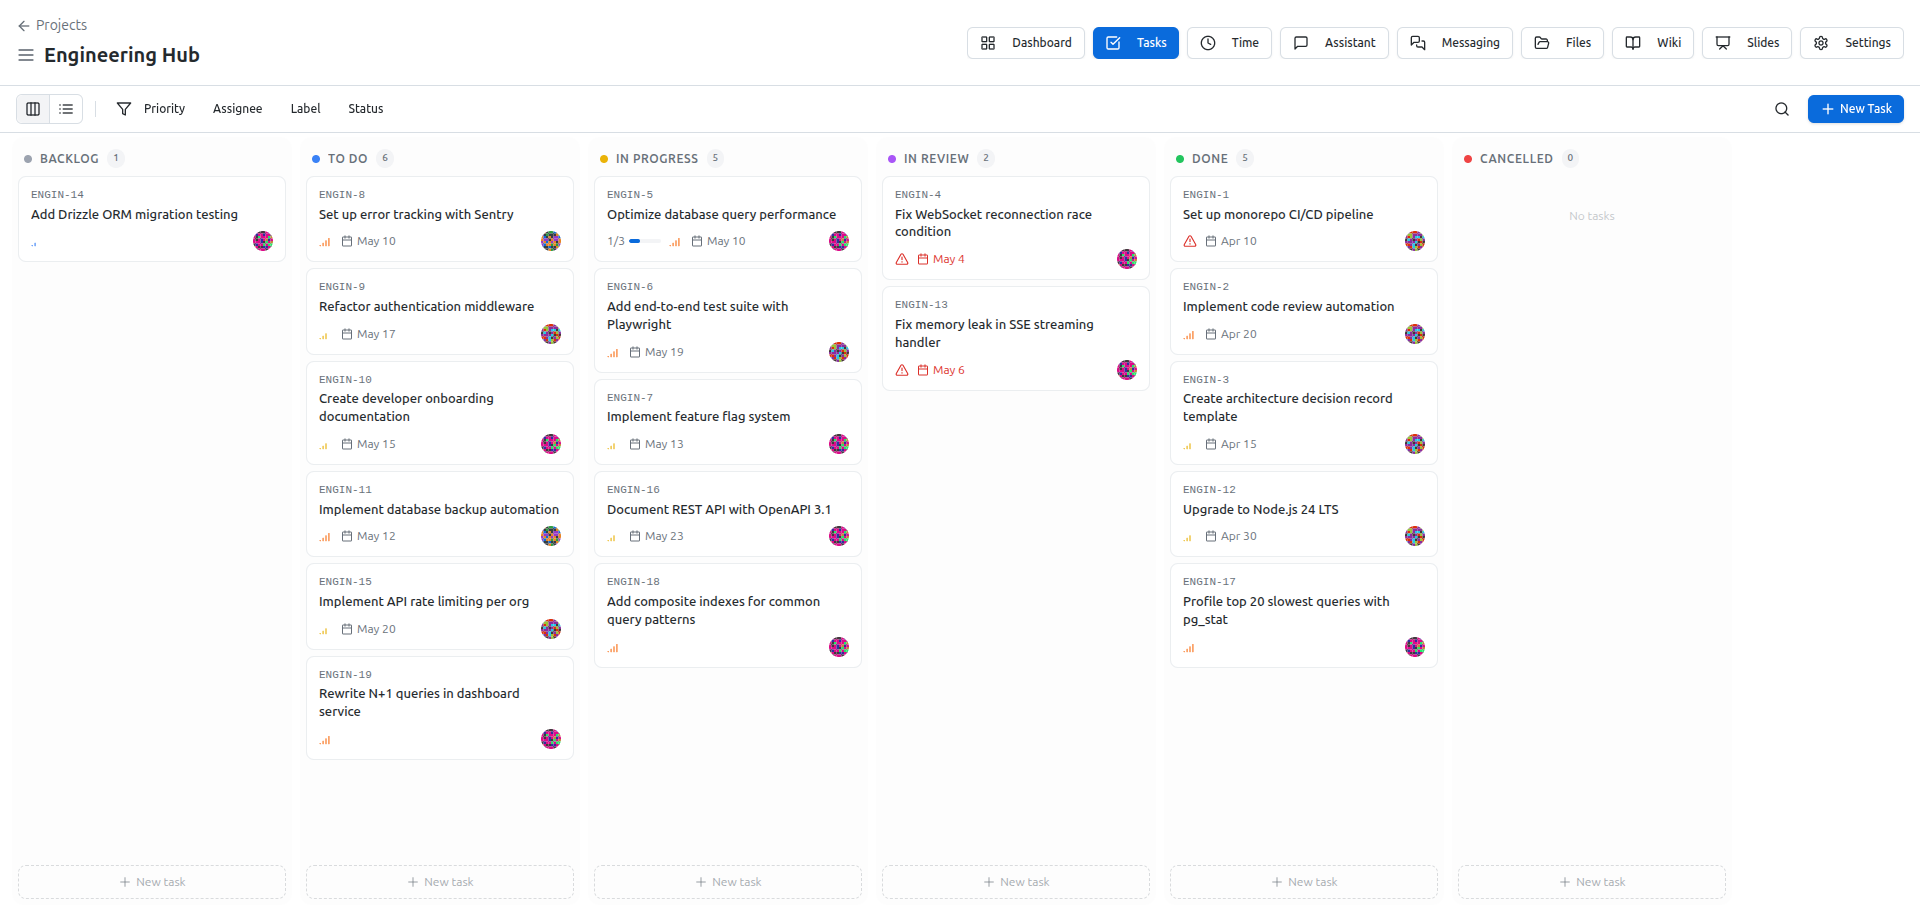The image size is (1920, 917).
Task: Click priority icon on ENGIN-8 card
Action: click(325, 242)
